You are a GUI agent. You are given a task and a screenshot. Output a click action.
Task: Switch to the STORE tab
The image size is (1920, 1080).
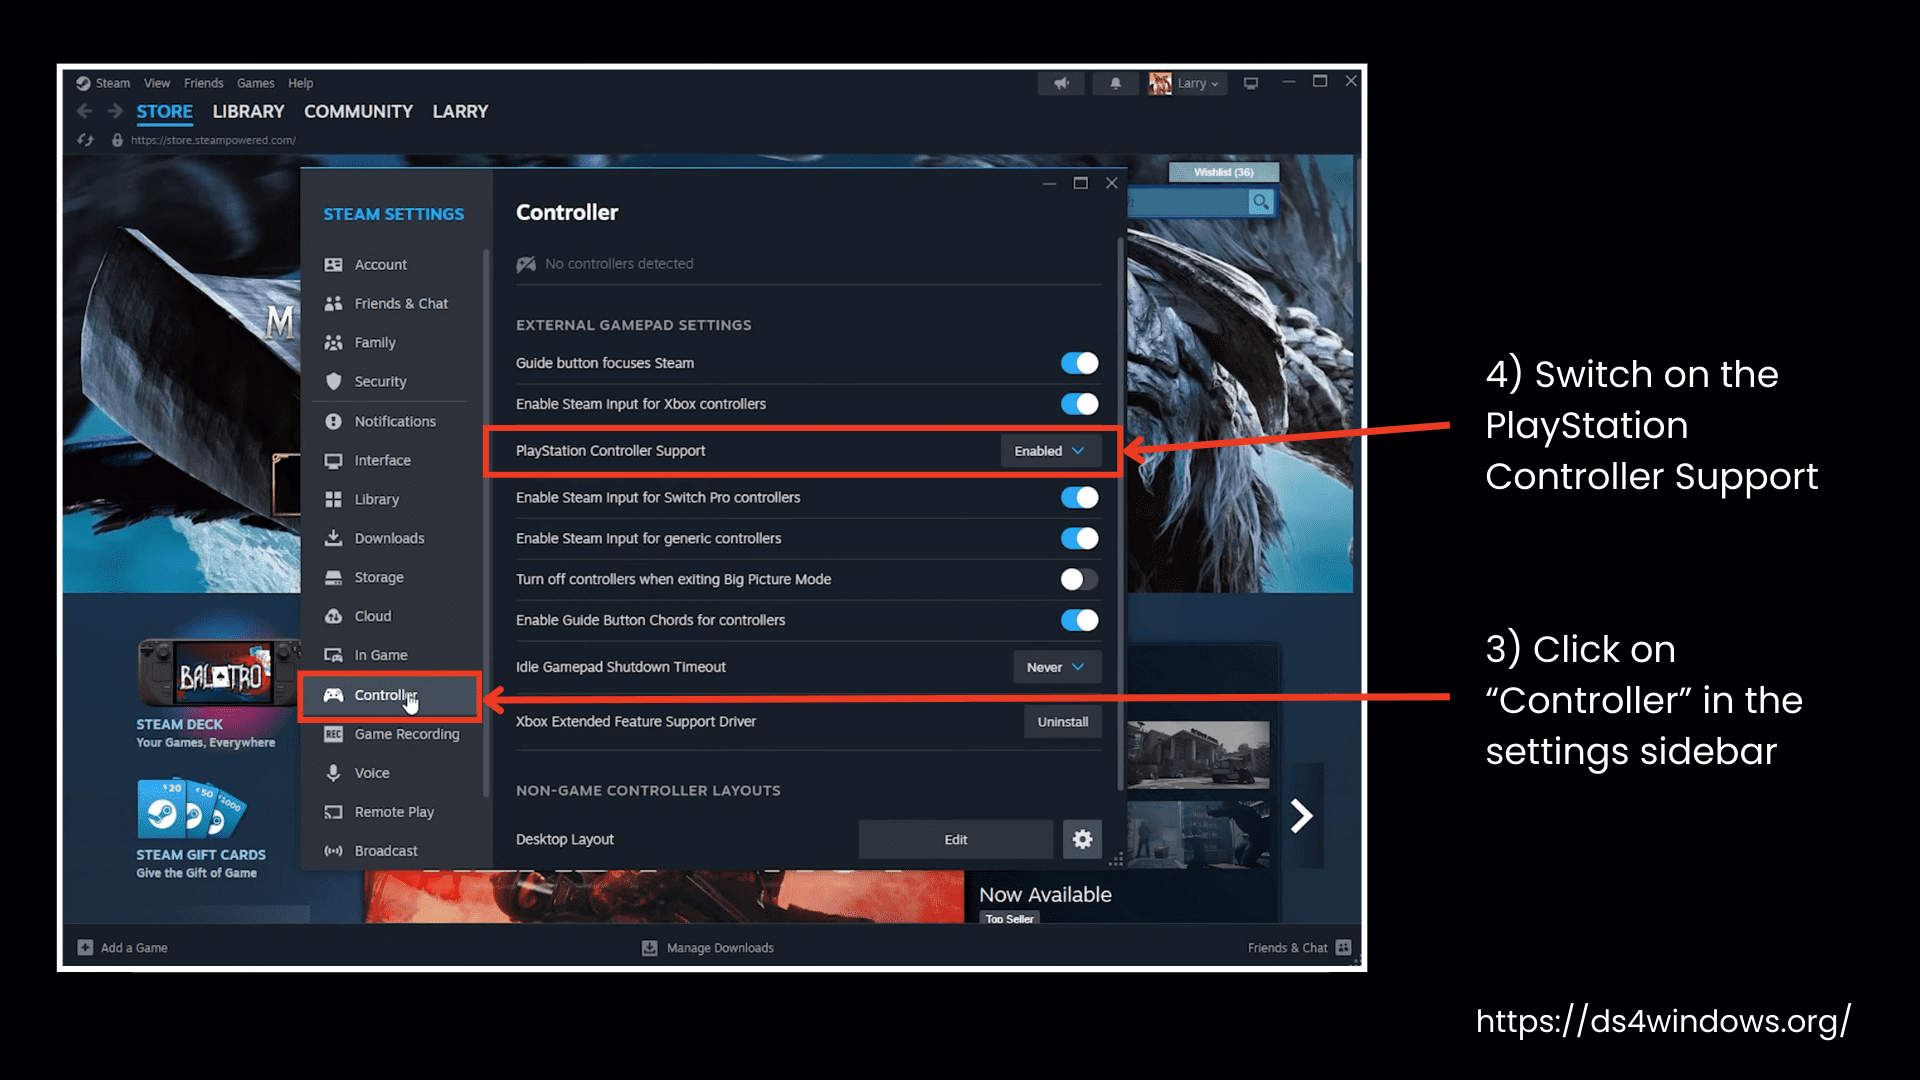click(x=165, y=111)
